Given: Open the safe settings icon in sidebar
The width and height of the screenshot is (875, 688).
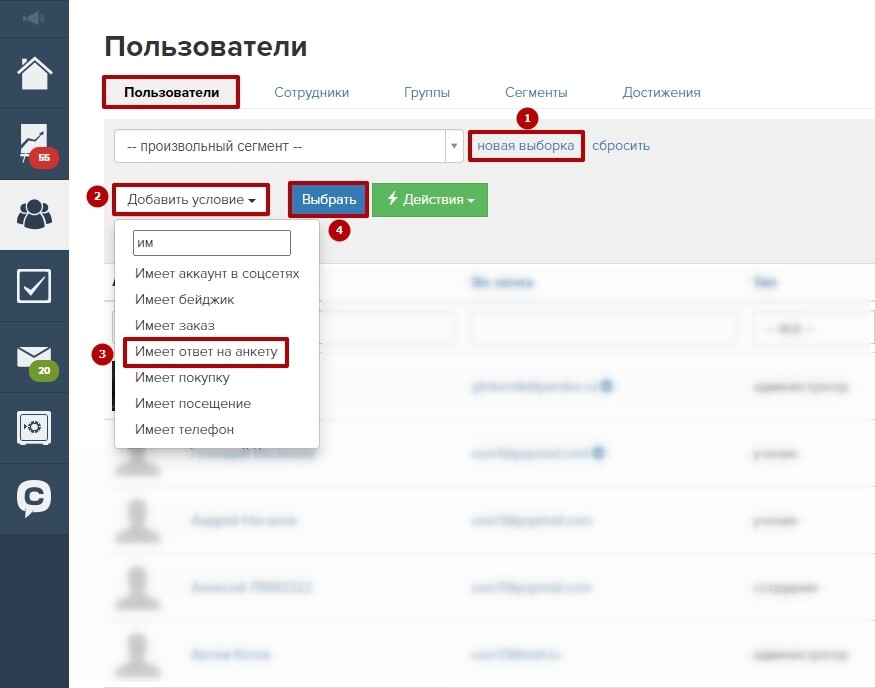Looking at the screenshot, I should [34, 428].
